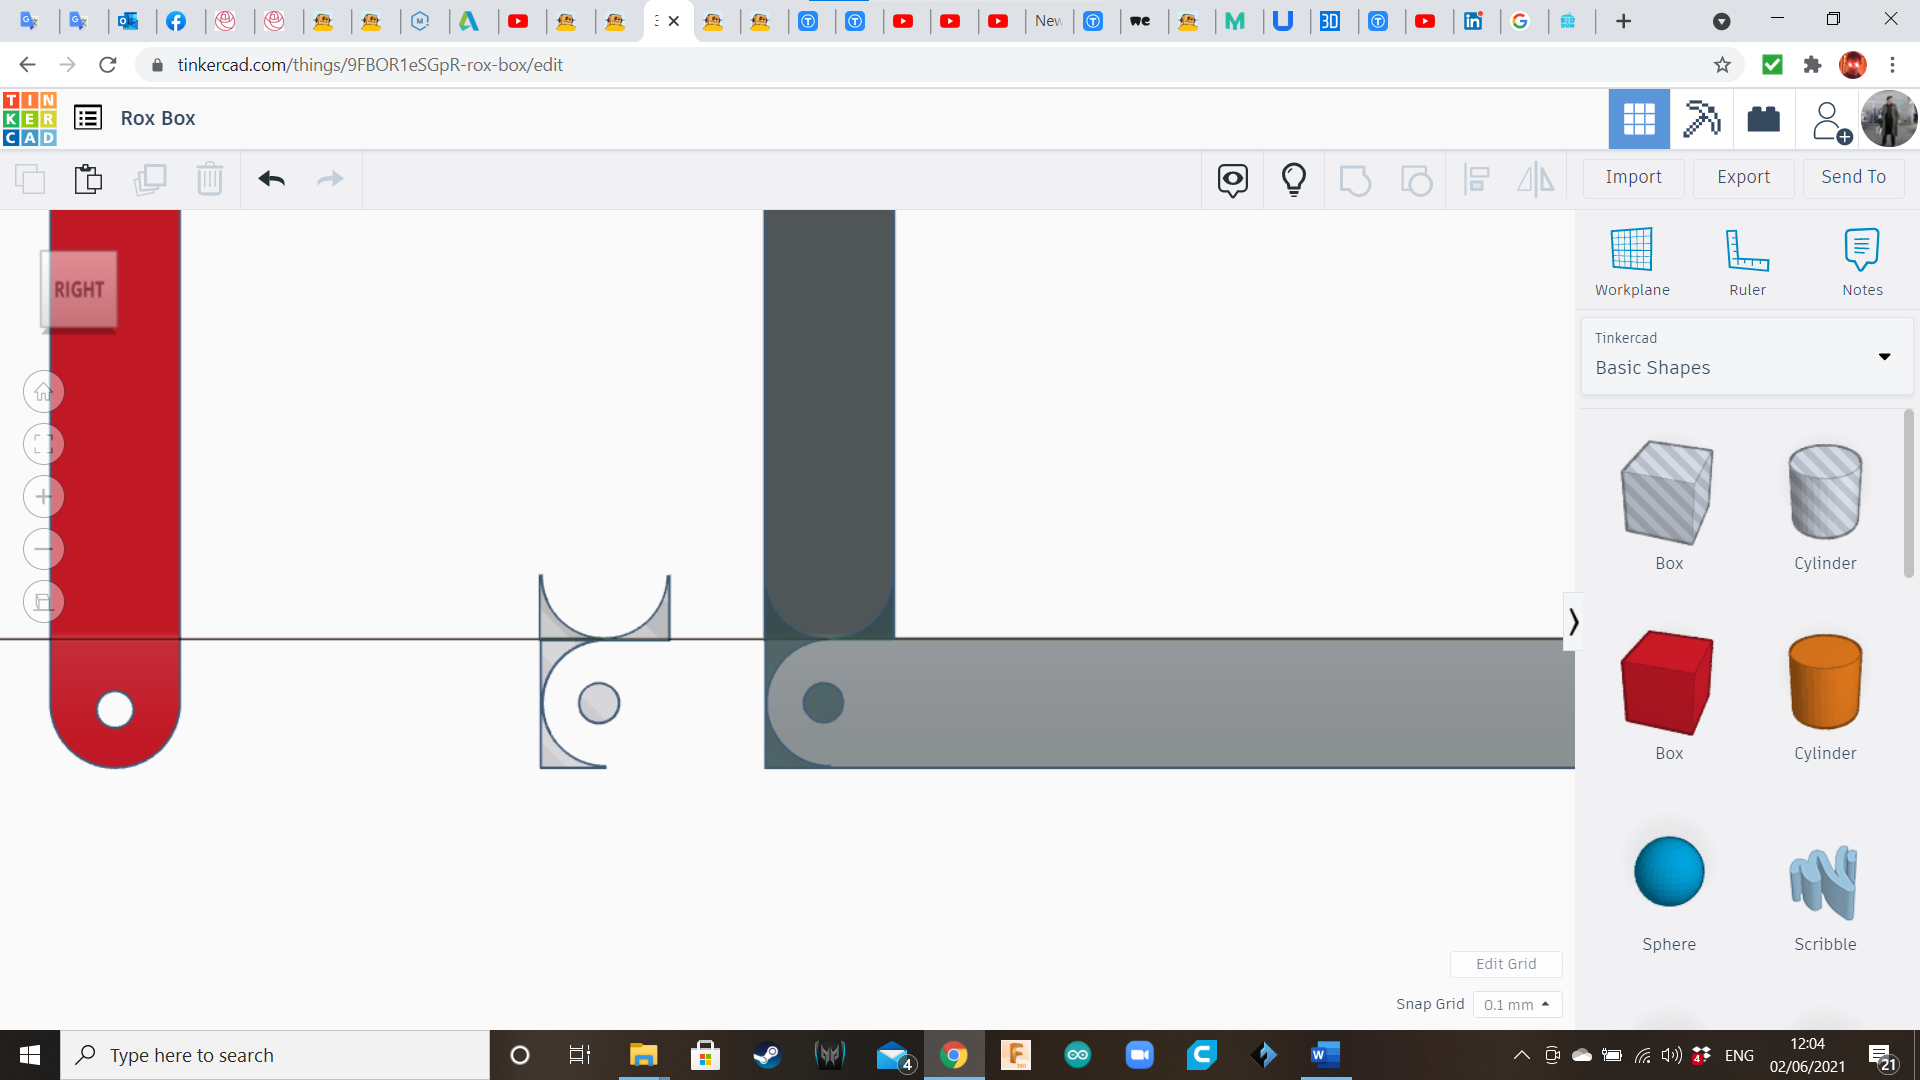Image resolution: width=1920 pixels, height=1080 pixels.
Task: Toggle orthographic perspective view button
Action: (43, 602)
